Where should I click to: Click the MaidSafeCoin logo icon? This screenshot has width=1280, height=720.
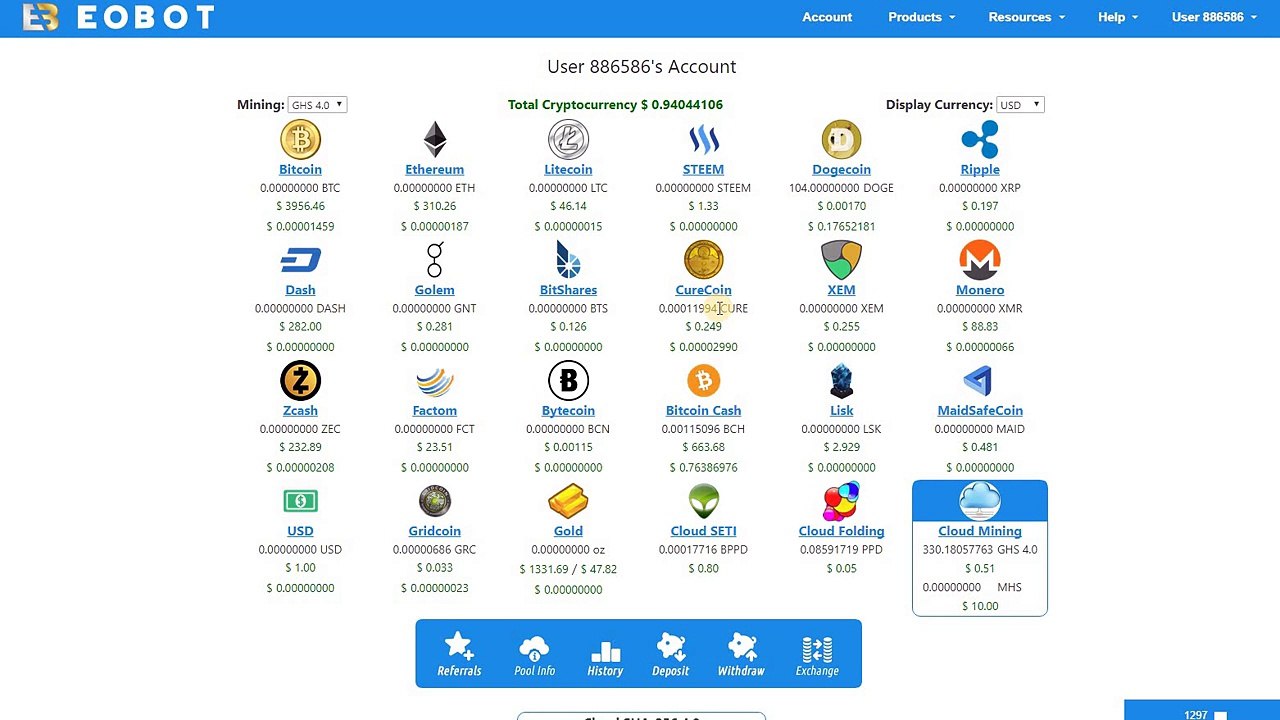[x=980, y=381]
